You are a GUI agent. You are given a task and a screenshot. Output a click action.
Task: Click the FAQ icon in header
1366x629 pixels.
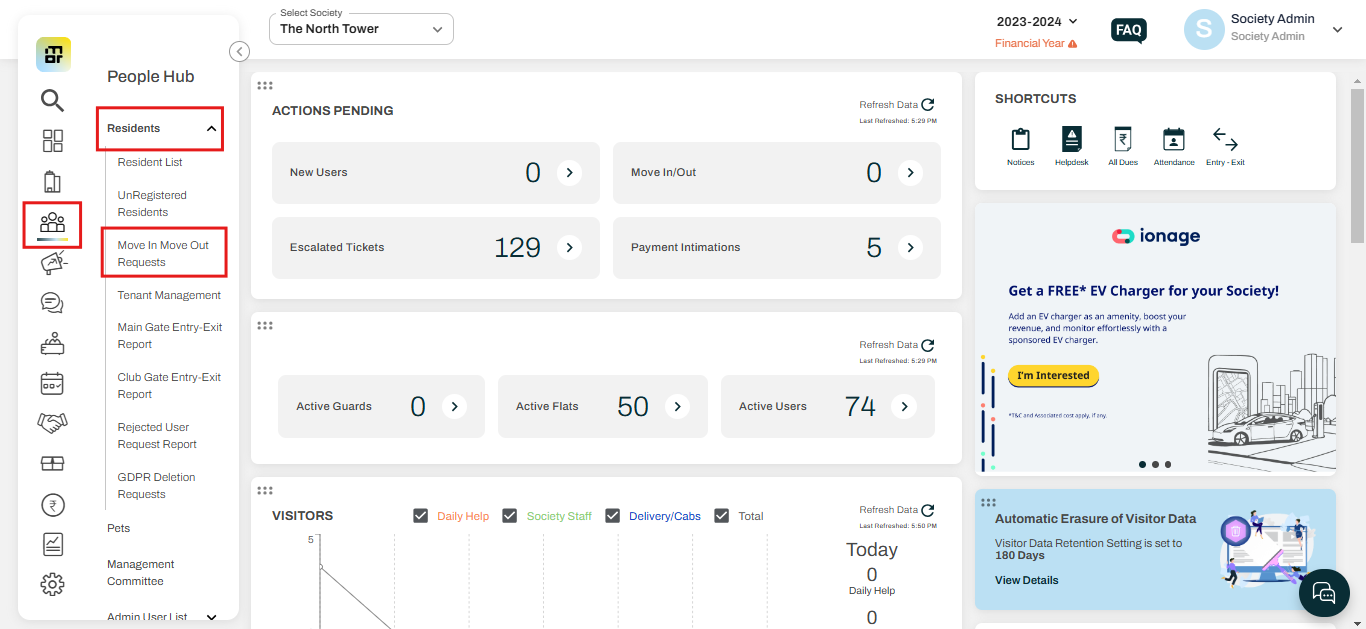tap(1129, 30)
